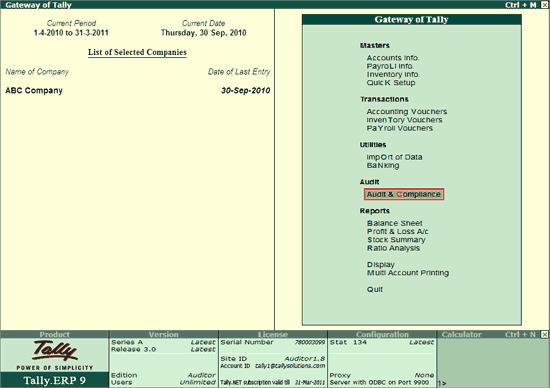
Task: Open Accounts Info under Masters
Action: (x=393, y=58)
